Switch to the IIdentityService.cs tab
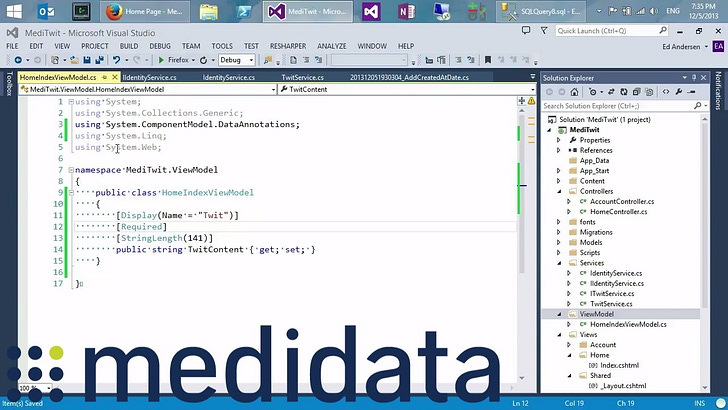Viewport: 728px width, 410px height. (x=150, y=77)
